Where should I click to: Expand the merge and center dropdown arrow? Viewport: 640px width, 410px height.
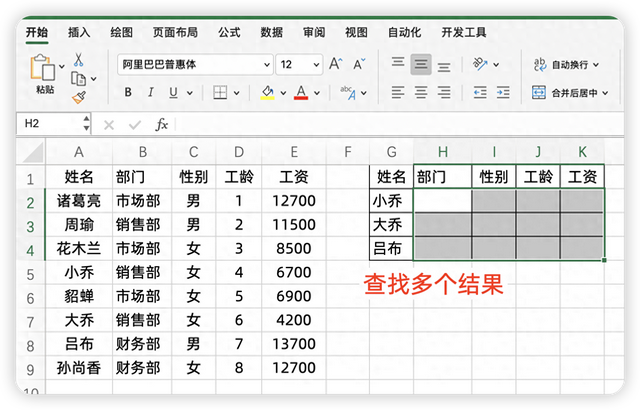click(605, 93)
